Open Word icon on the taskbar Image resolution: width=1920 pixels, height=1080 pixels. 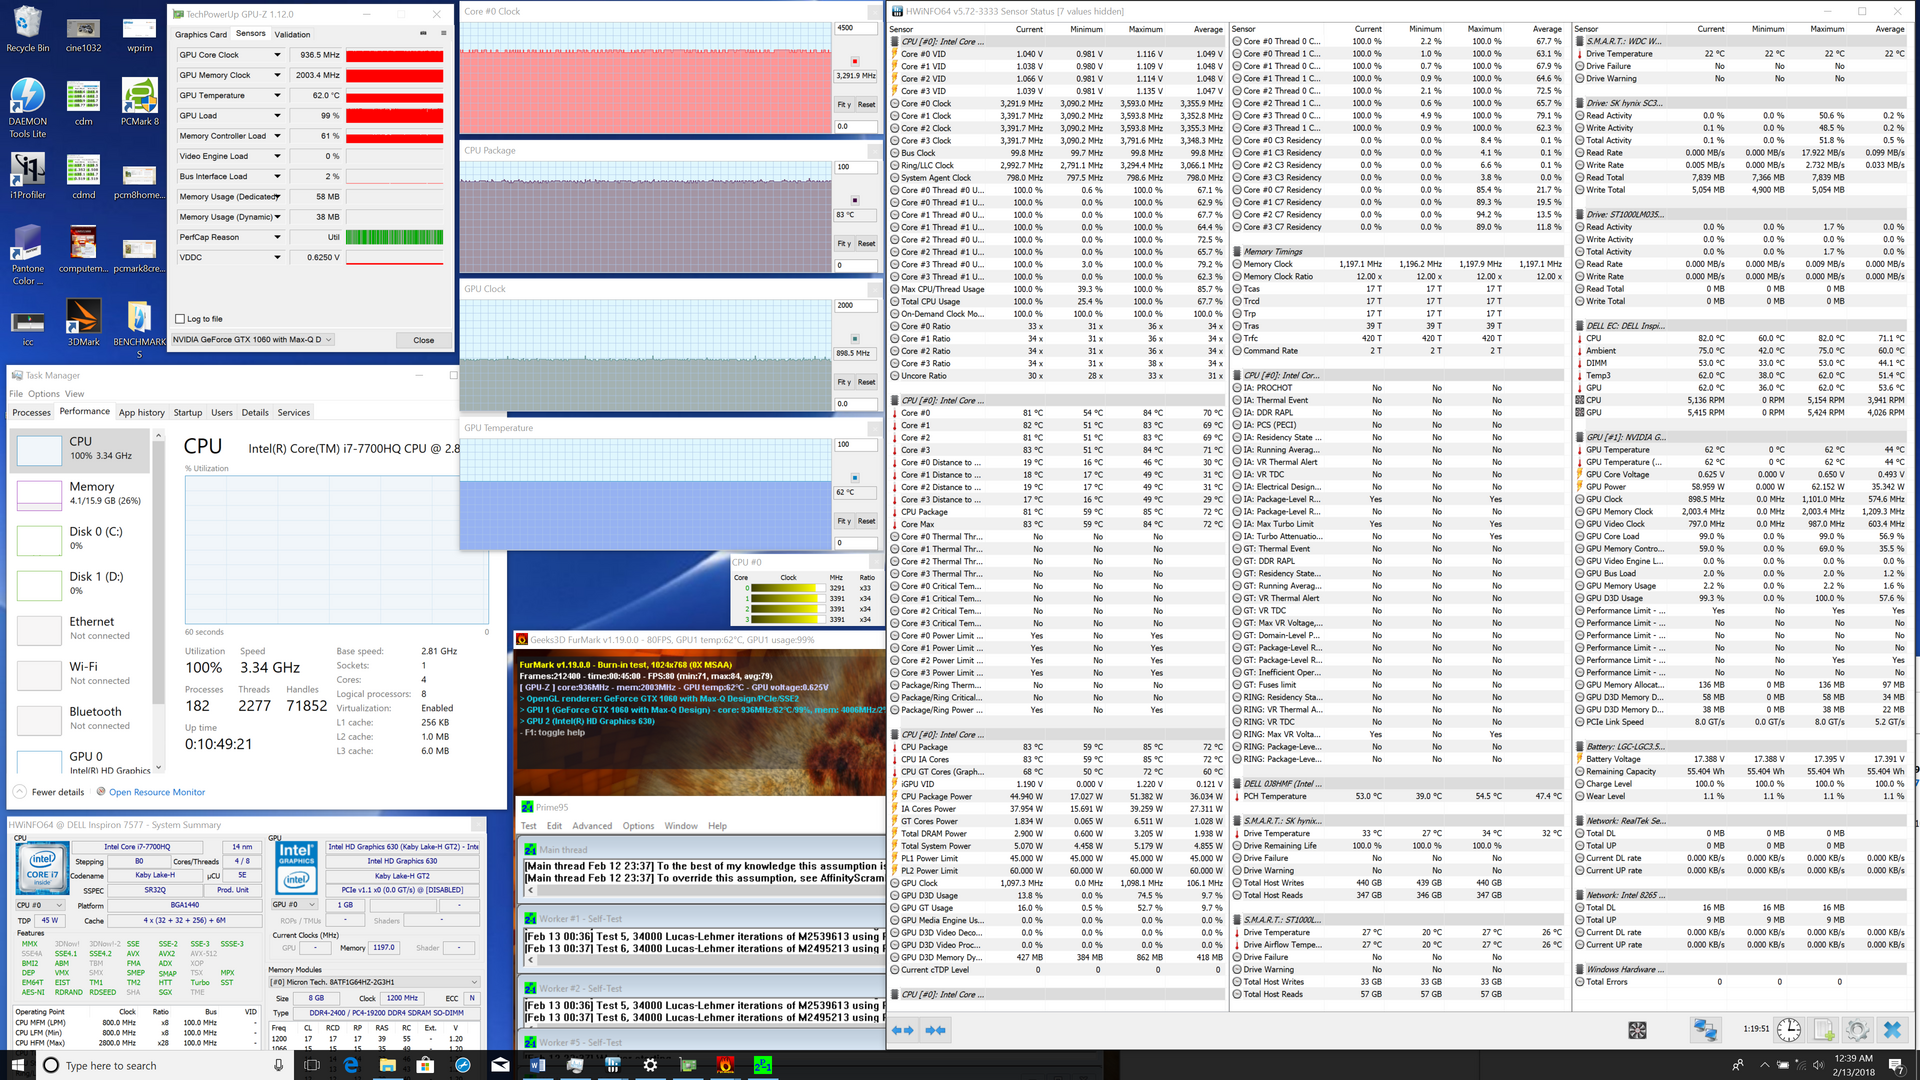537,1065
